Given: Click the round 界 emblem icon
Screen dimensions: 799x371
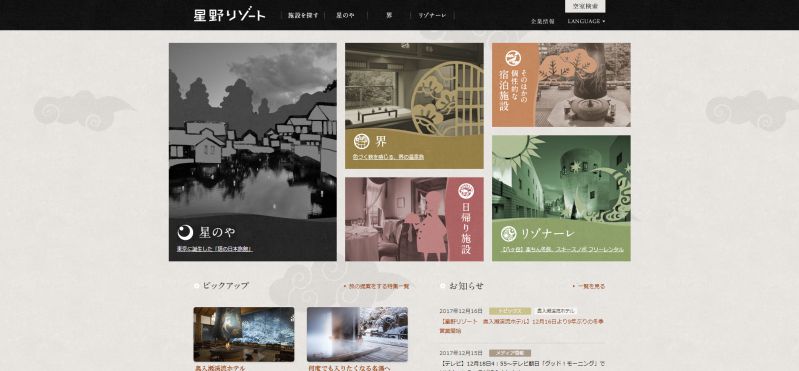Looking at the screenshot, I should (x=361, y=141).
